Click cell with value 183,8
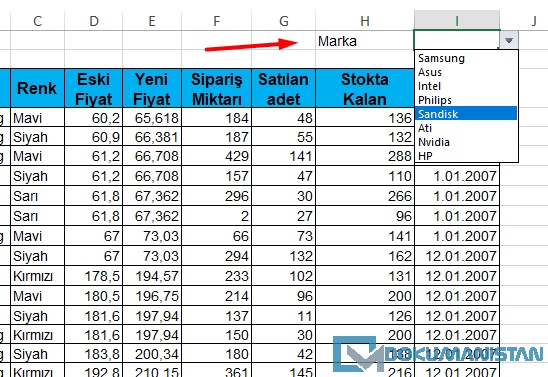 click(x=94, y=354)
